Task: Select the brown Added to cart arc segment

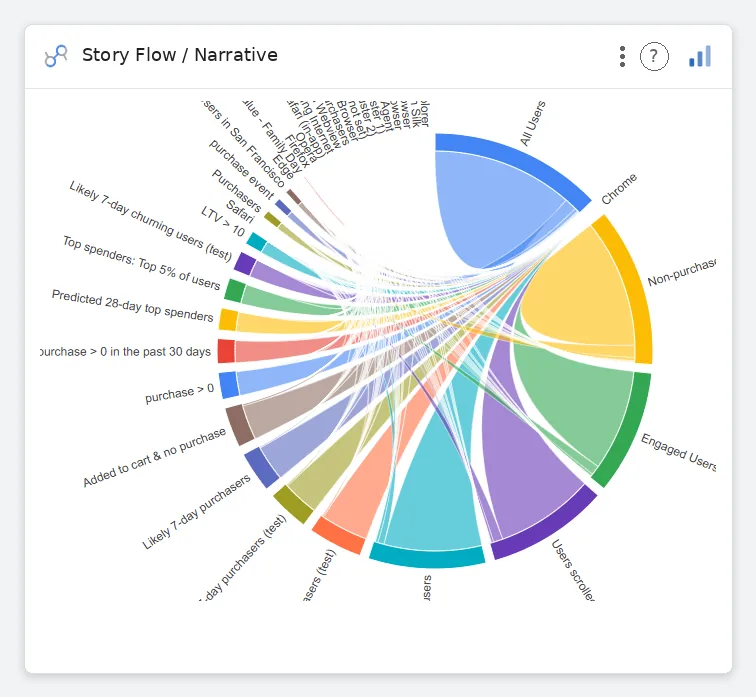Action: [240, 425]
